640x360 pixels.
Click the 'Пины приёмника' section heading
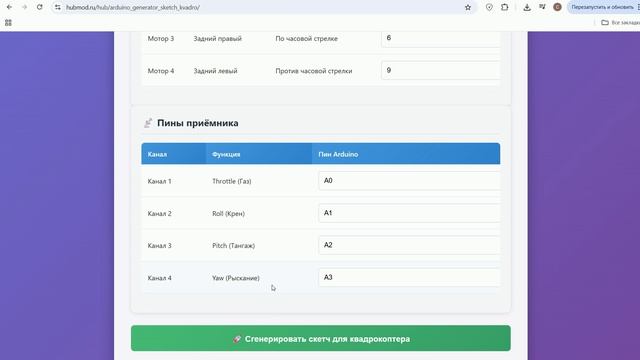198,123
